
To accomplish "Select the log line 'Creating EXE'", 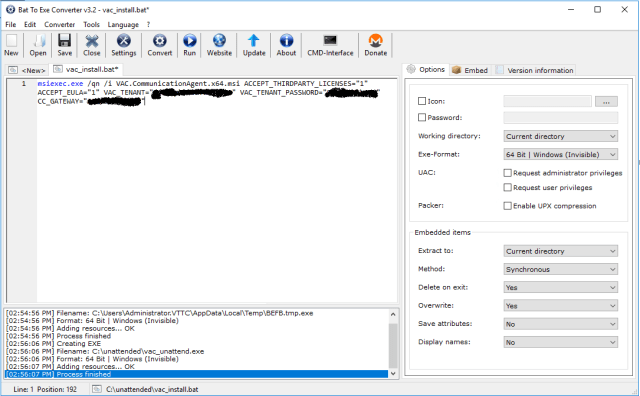I will (196, 344).
